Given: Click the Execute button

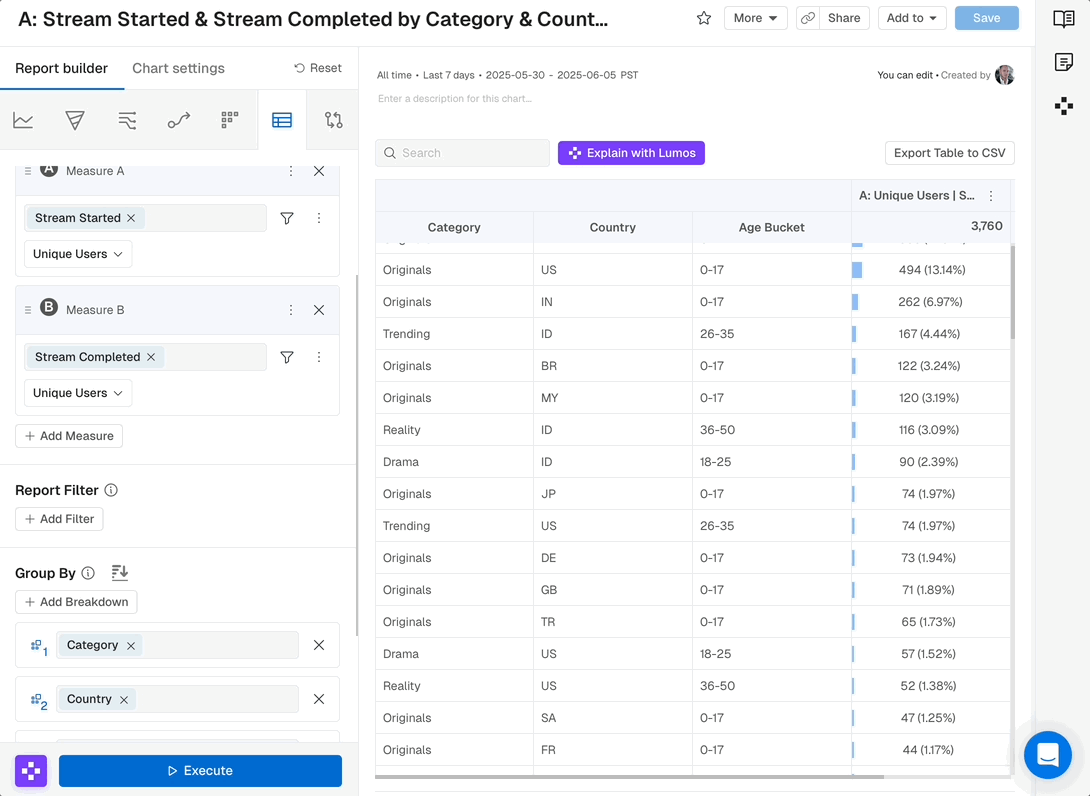Looking at the screenshot, I should [200, 771].
